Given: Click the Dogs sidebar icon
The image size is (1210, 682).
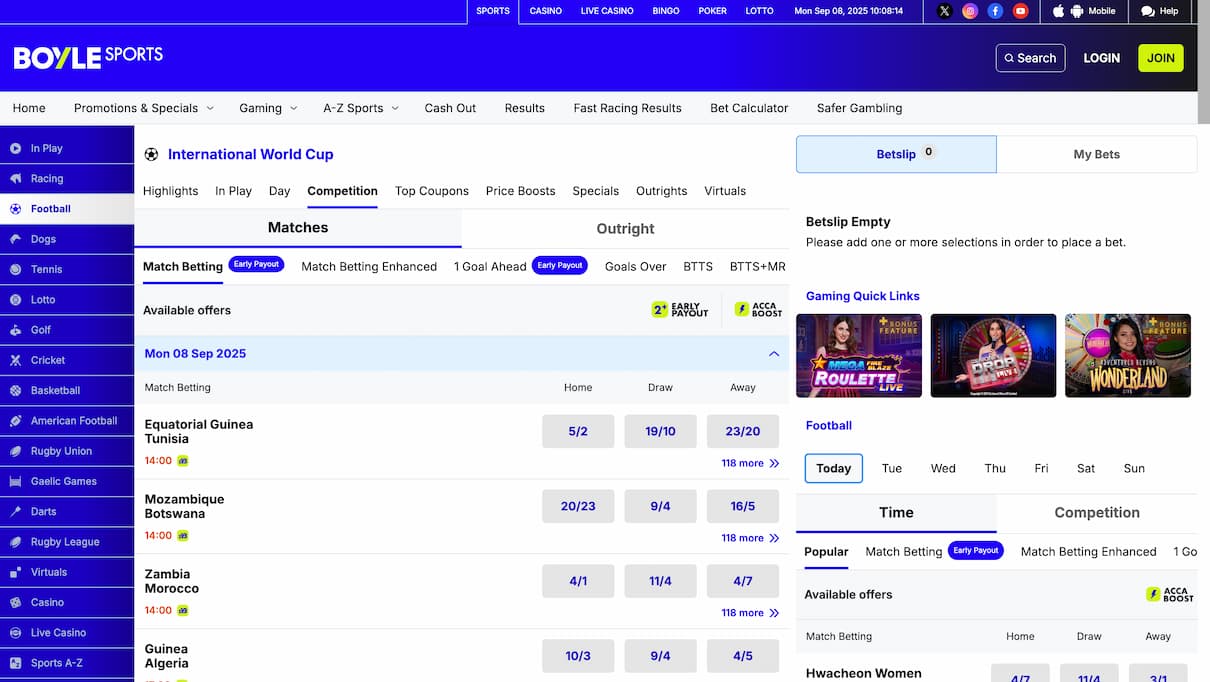Looking at the screenshot, I should click(x=15, y=239).
